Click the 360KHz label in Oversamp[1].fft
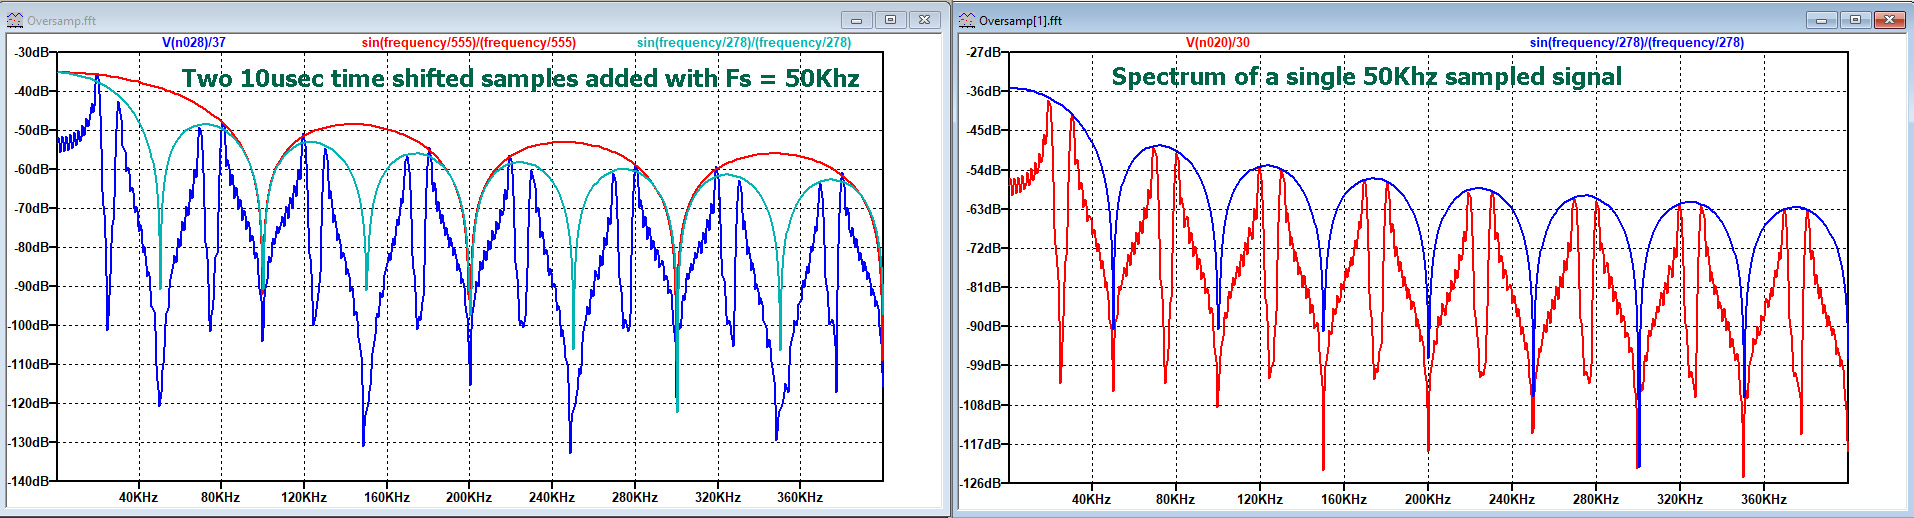 (x=1763, y=499)
